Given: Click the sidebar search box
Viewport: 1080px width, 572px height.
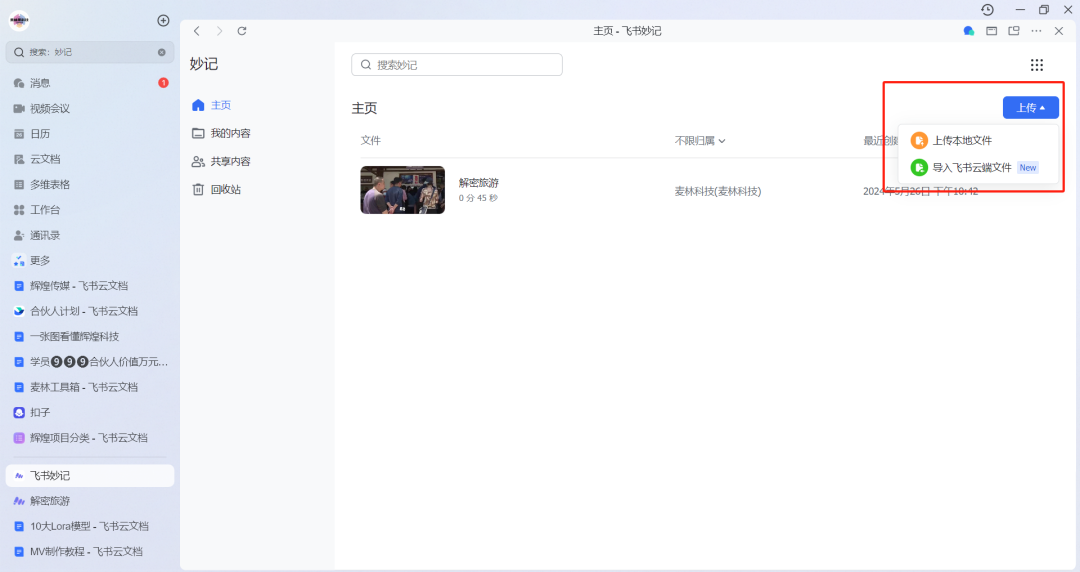Looking at the screenshot, I should pos(90,52).
